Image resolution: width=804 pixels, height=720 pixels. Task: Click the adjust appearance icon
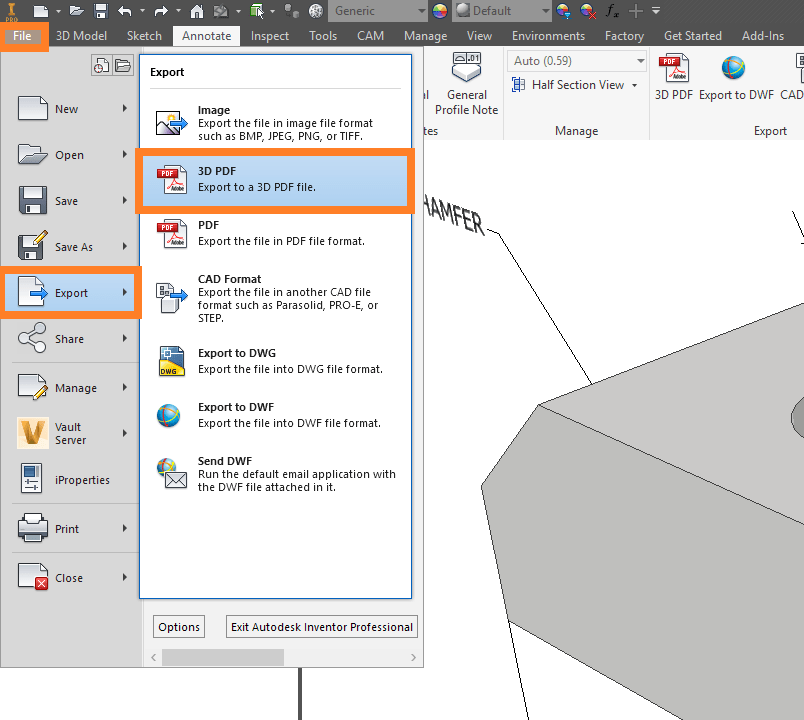click(564, 11)
